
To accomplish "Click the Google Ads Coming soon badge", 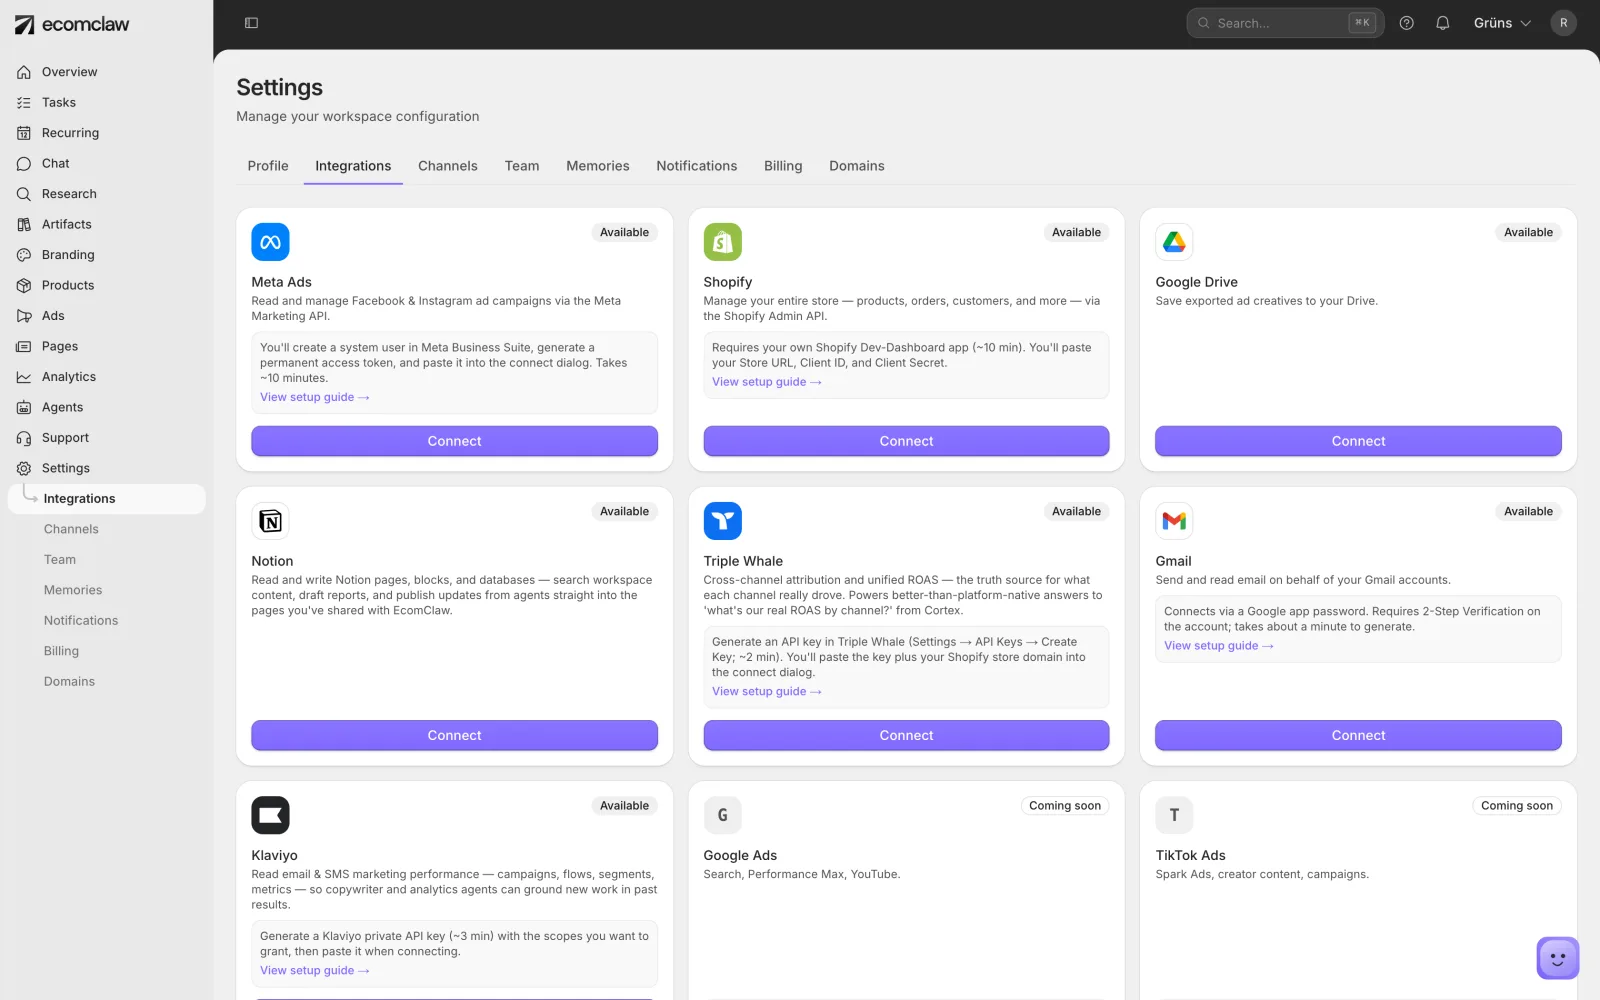I will tap(1065, 806).
